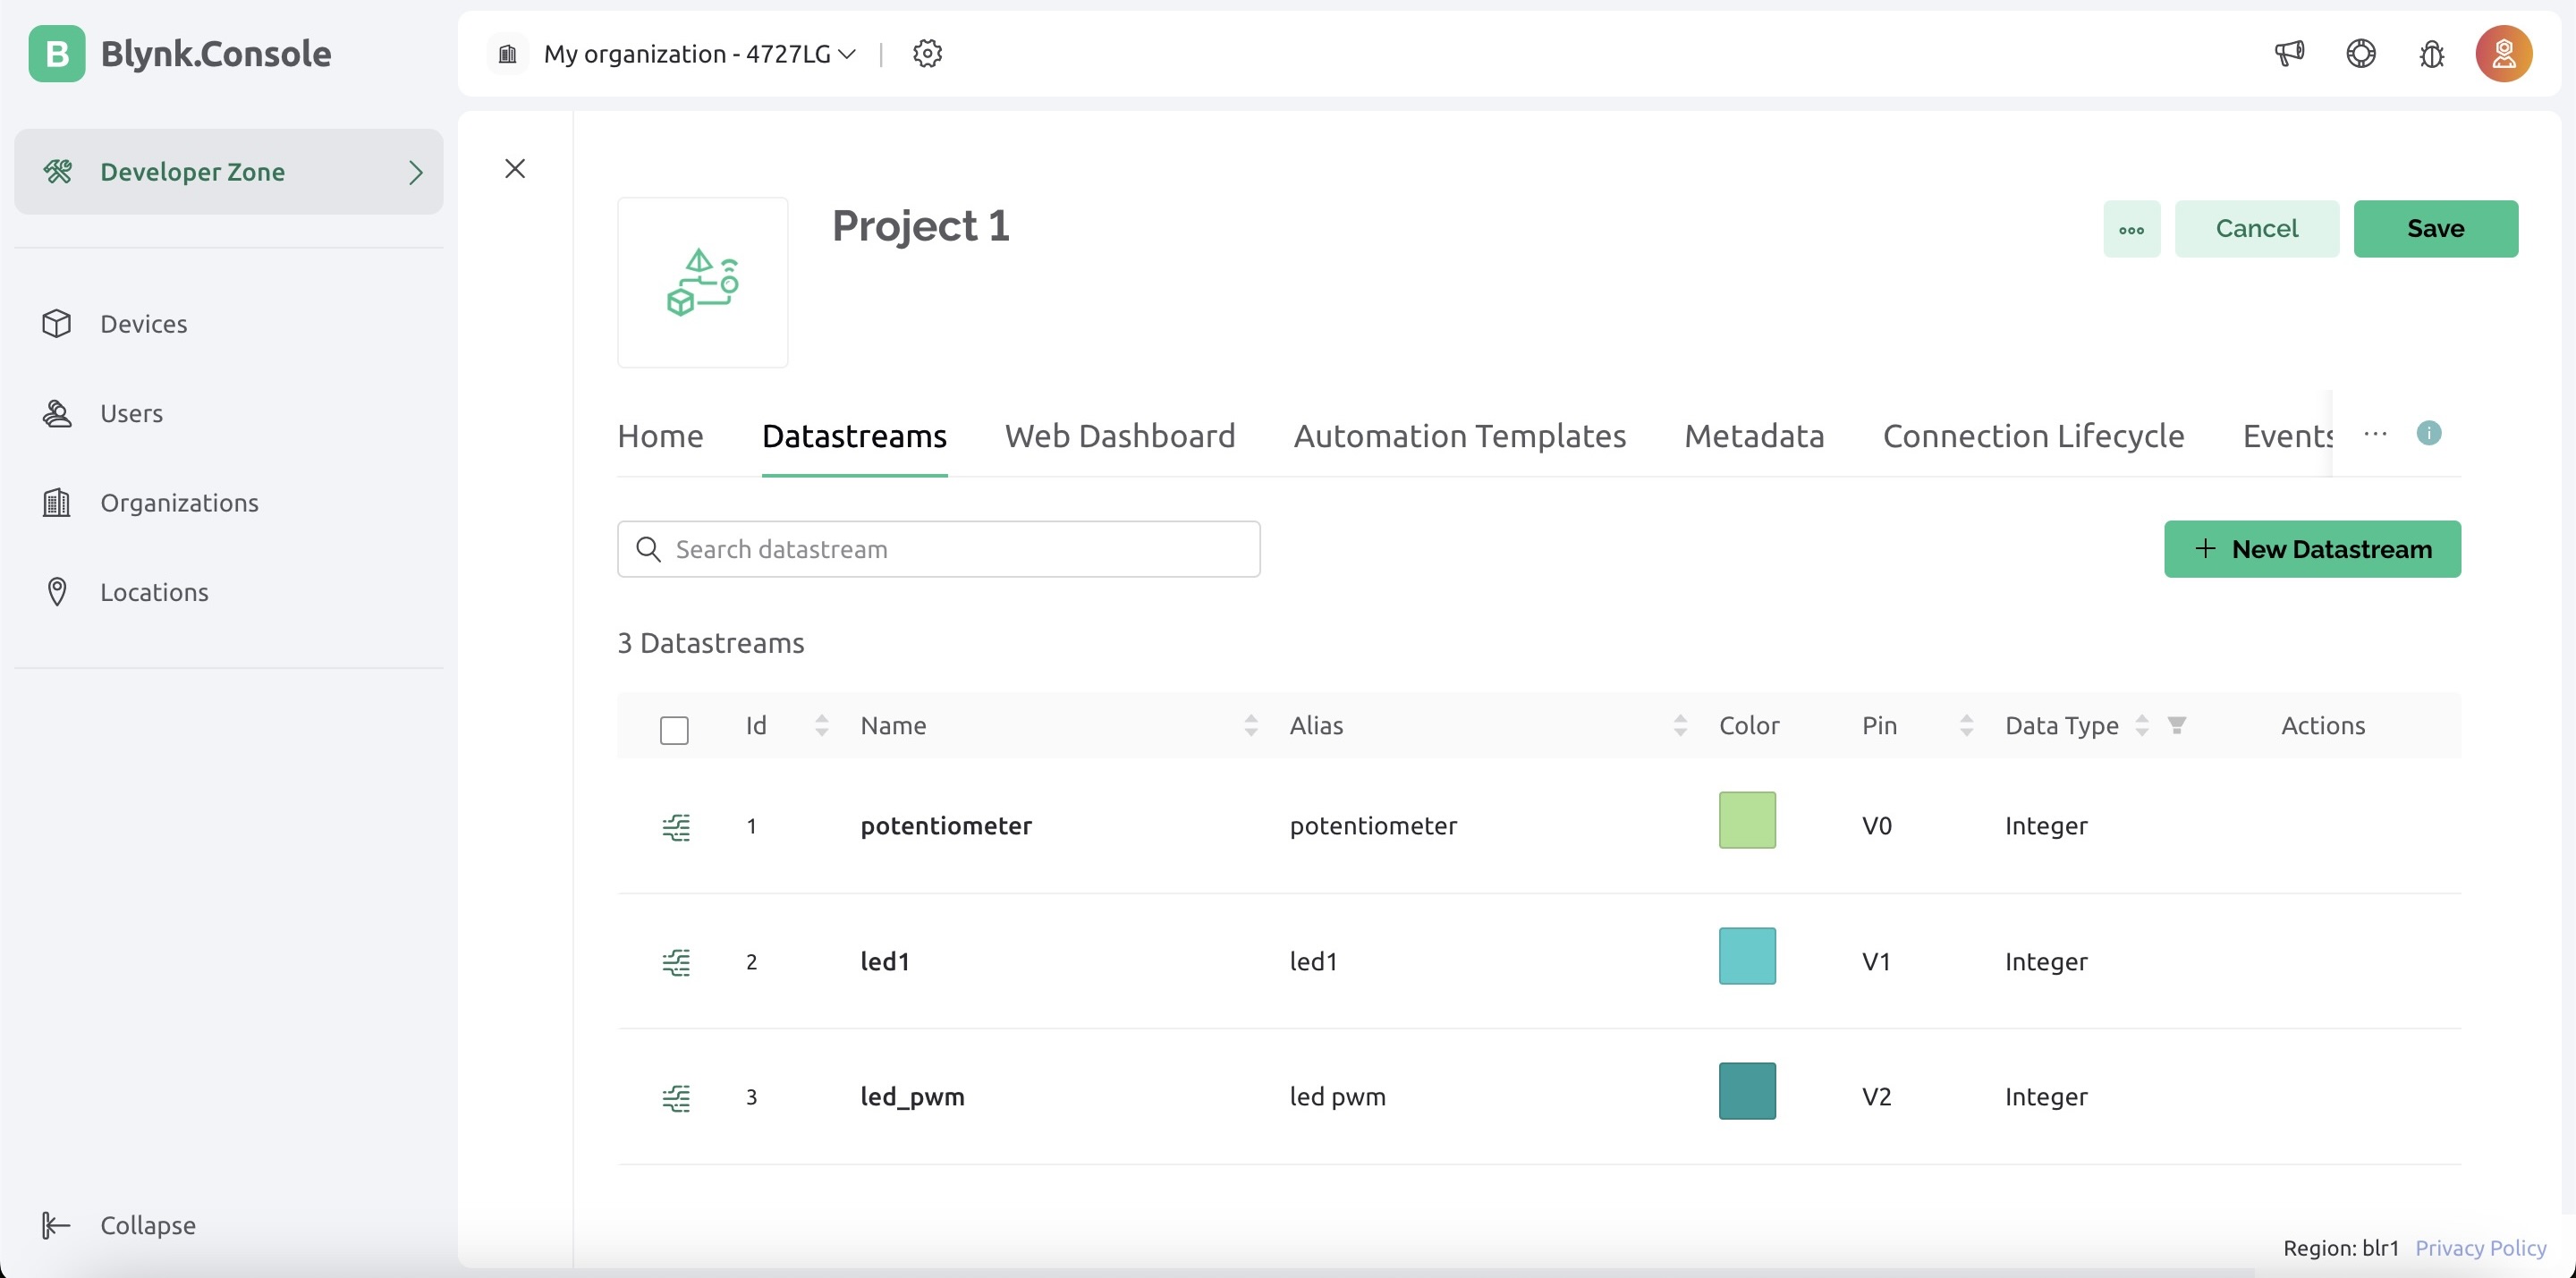Image resolution: width=2576 pixels, height=1278 pixels.
Task: Click the Project 1 title
Action: click(x=920, y=225)
